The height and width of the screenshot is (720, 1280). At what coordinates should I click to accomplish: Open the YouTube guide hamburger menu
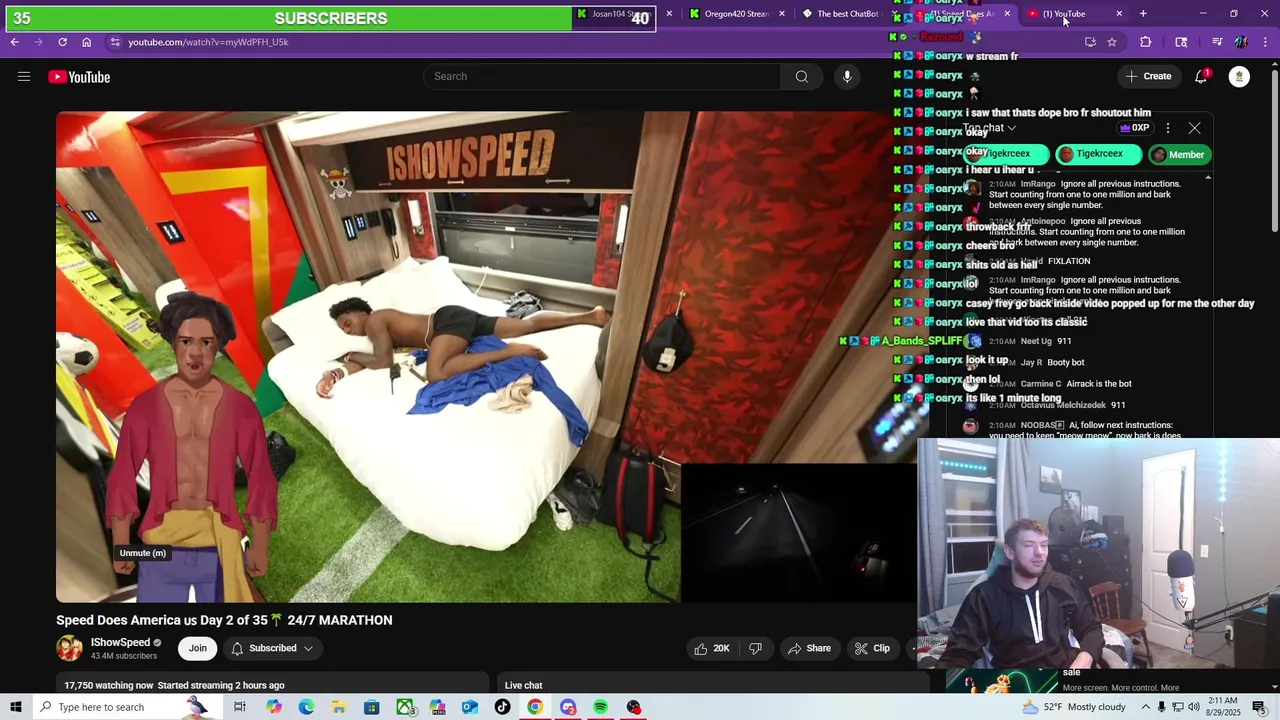coord(24,77)
